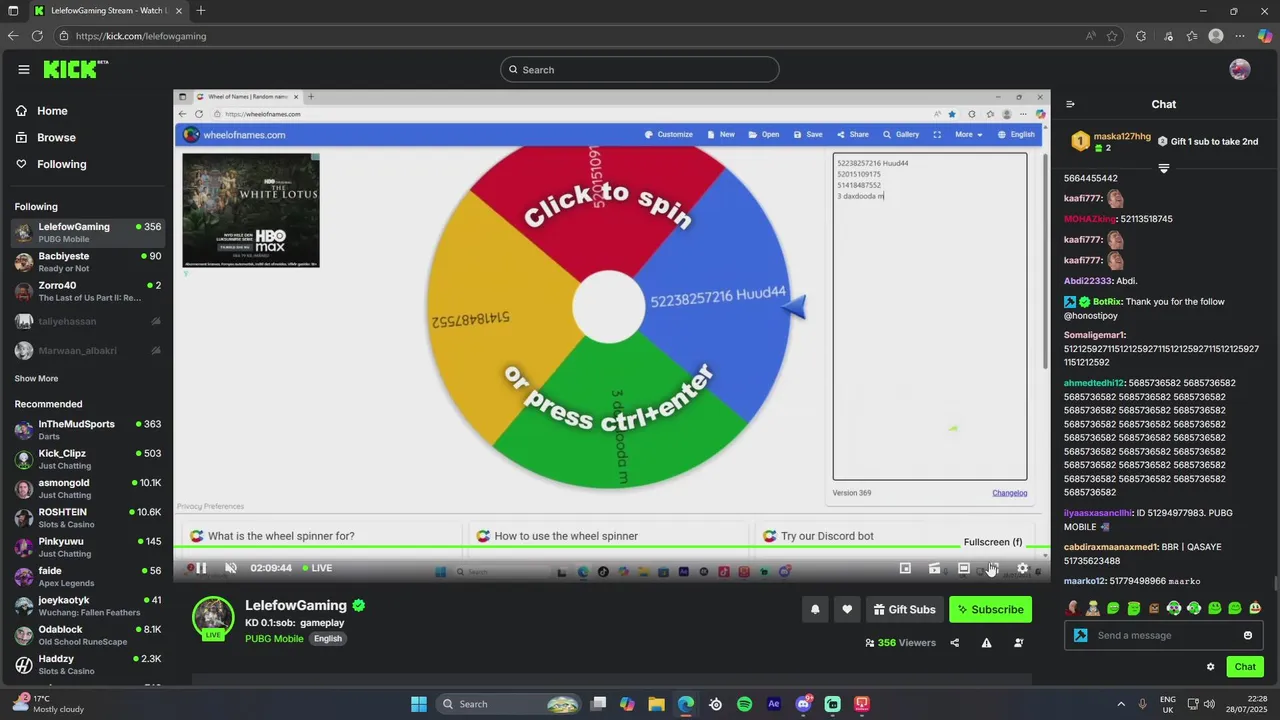Click the LelefowGaming channel avatar

(x=213, y=617)
